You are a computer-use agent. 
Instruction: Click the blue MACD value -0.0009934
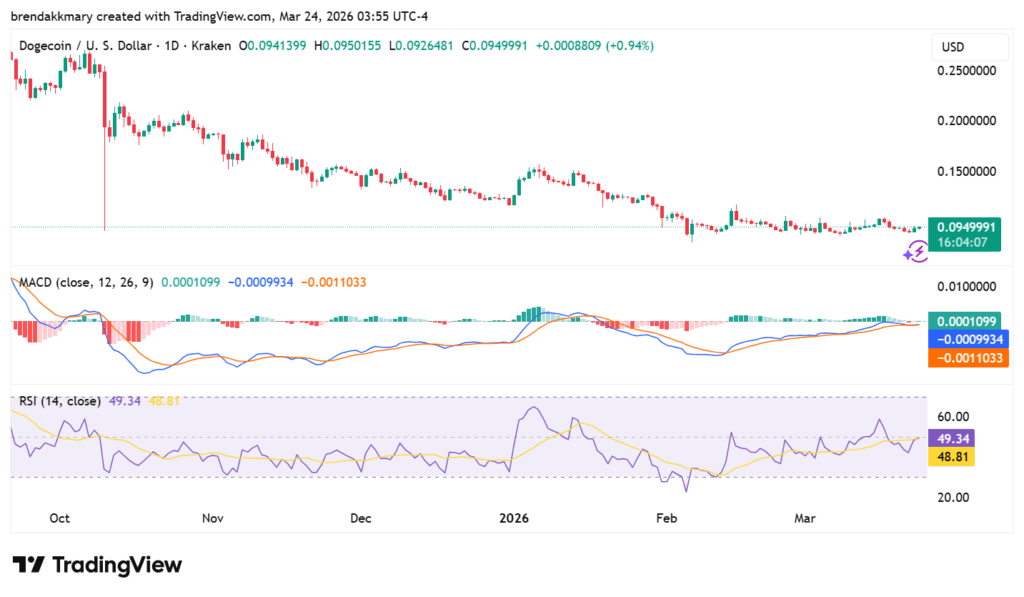(968, 340)
